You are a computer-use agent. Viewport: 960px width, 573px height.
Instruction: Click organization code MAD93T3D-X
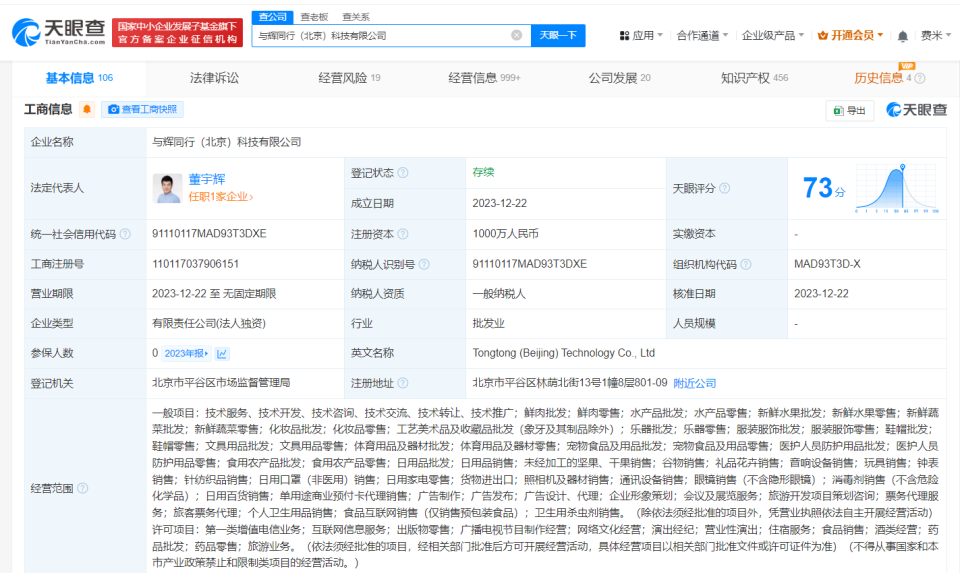827,264
